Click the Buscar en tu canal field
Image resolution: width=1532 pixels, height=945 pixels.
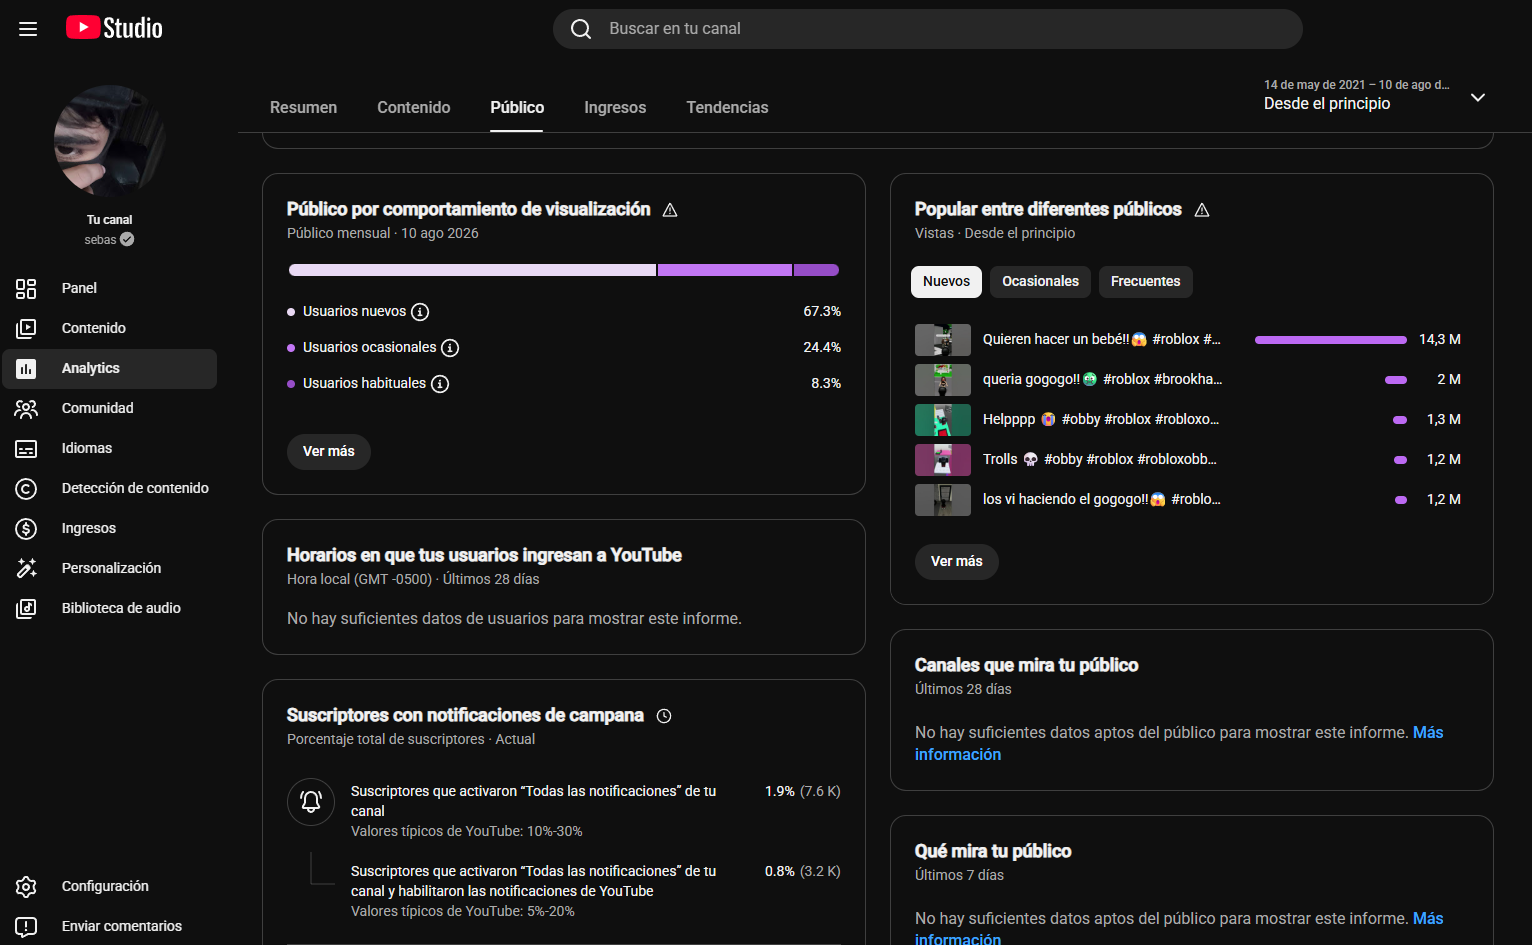928,29
